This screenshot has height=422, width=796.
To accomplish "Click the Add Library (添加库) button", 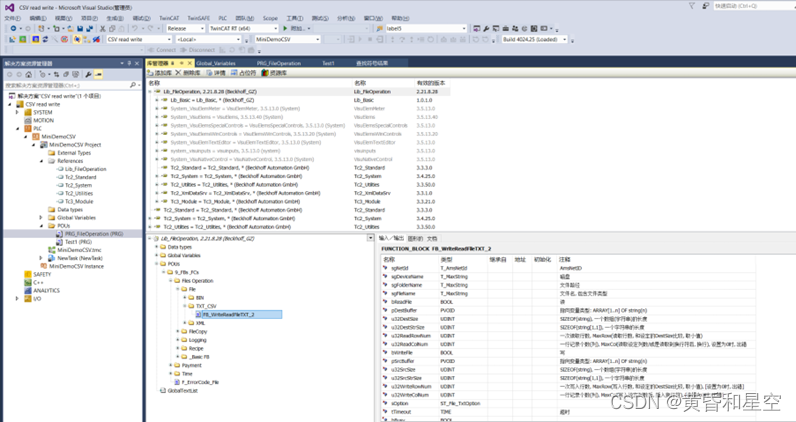I will [159, 73].
